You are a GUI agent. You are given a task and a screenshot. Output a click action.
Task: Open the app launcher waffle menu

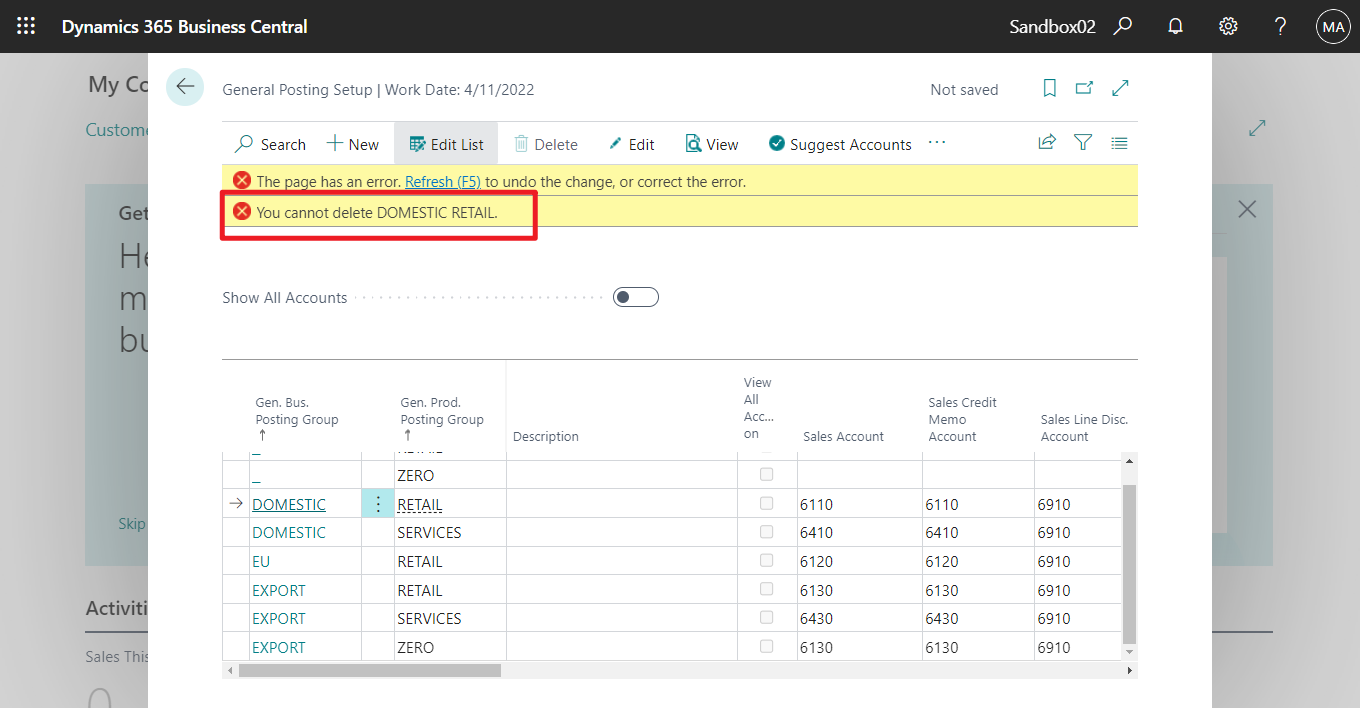(27, 27)
